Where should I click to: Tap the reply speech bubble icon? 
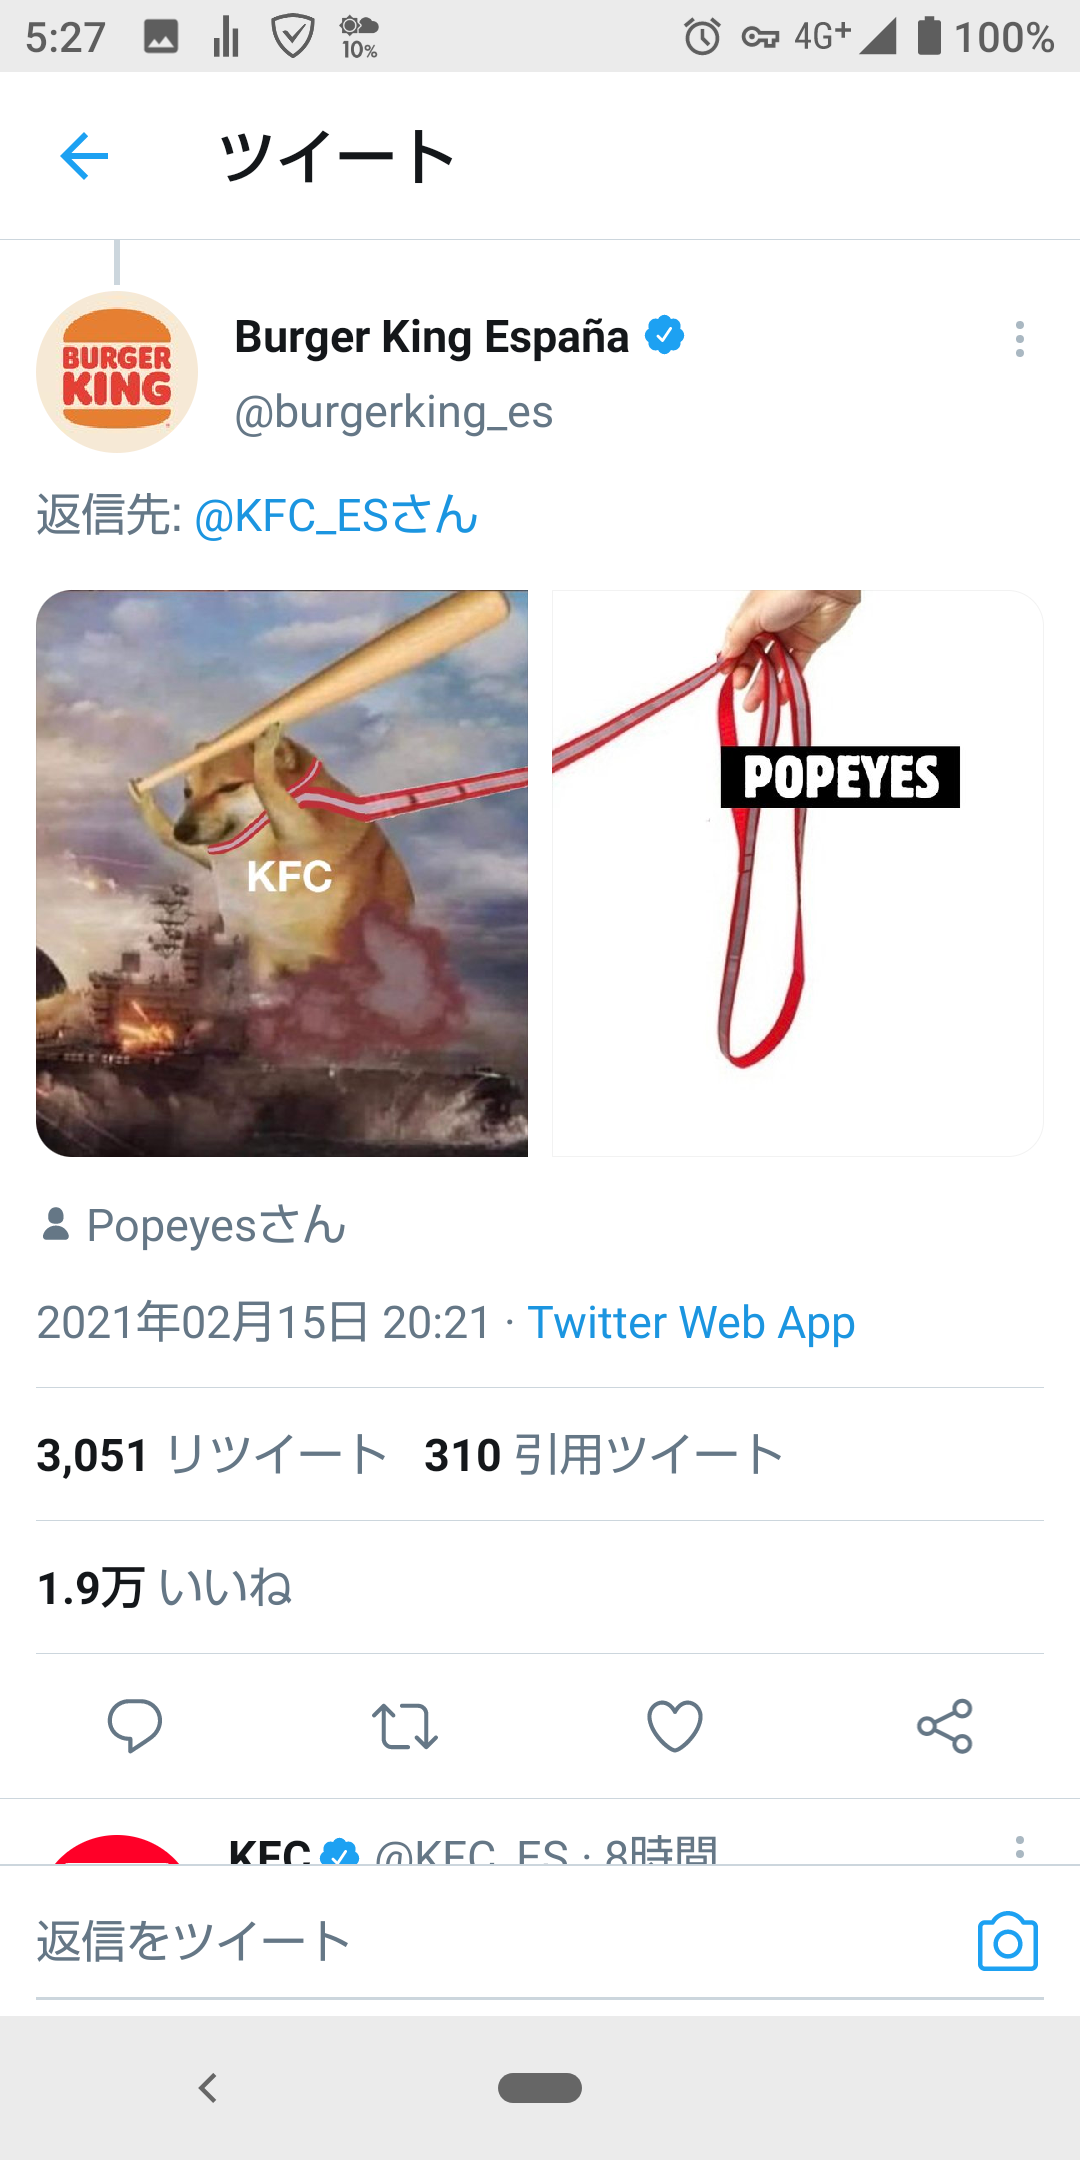pyautogui.click(x=135, y=1725)
